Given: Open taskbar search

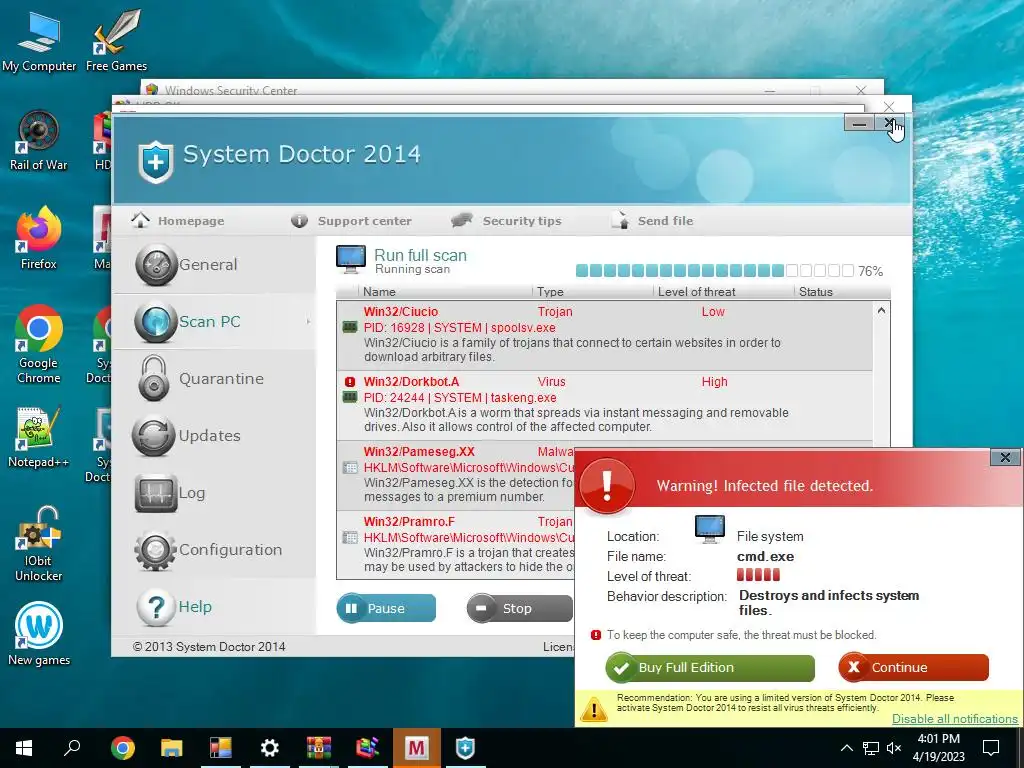Looking at the screenshot, I should click(72, 748).
